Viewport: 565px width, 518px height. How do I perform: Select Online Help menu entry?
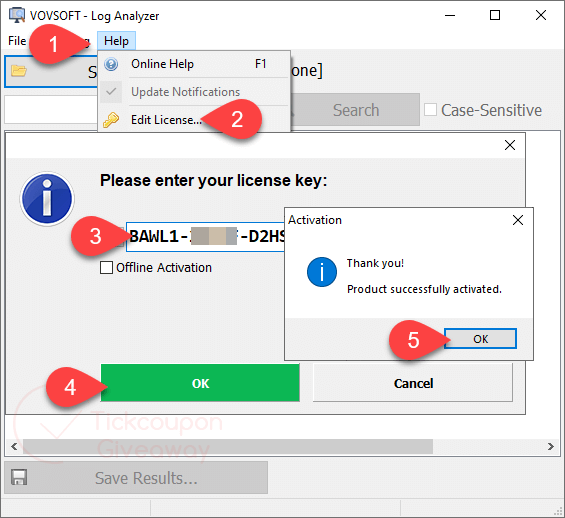[x=194, y=64]
